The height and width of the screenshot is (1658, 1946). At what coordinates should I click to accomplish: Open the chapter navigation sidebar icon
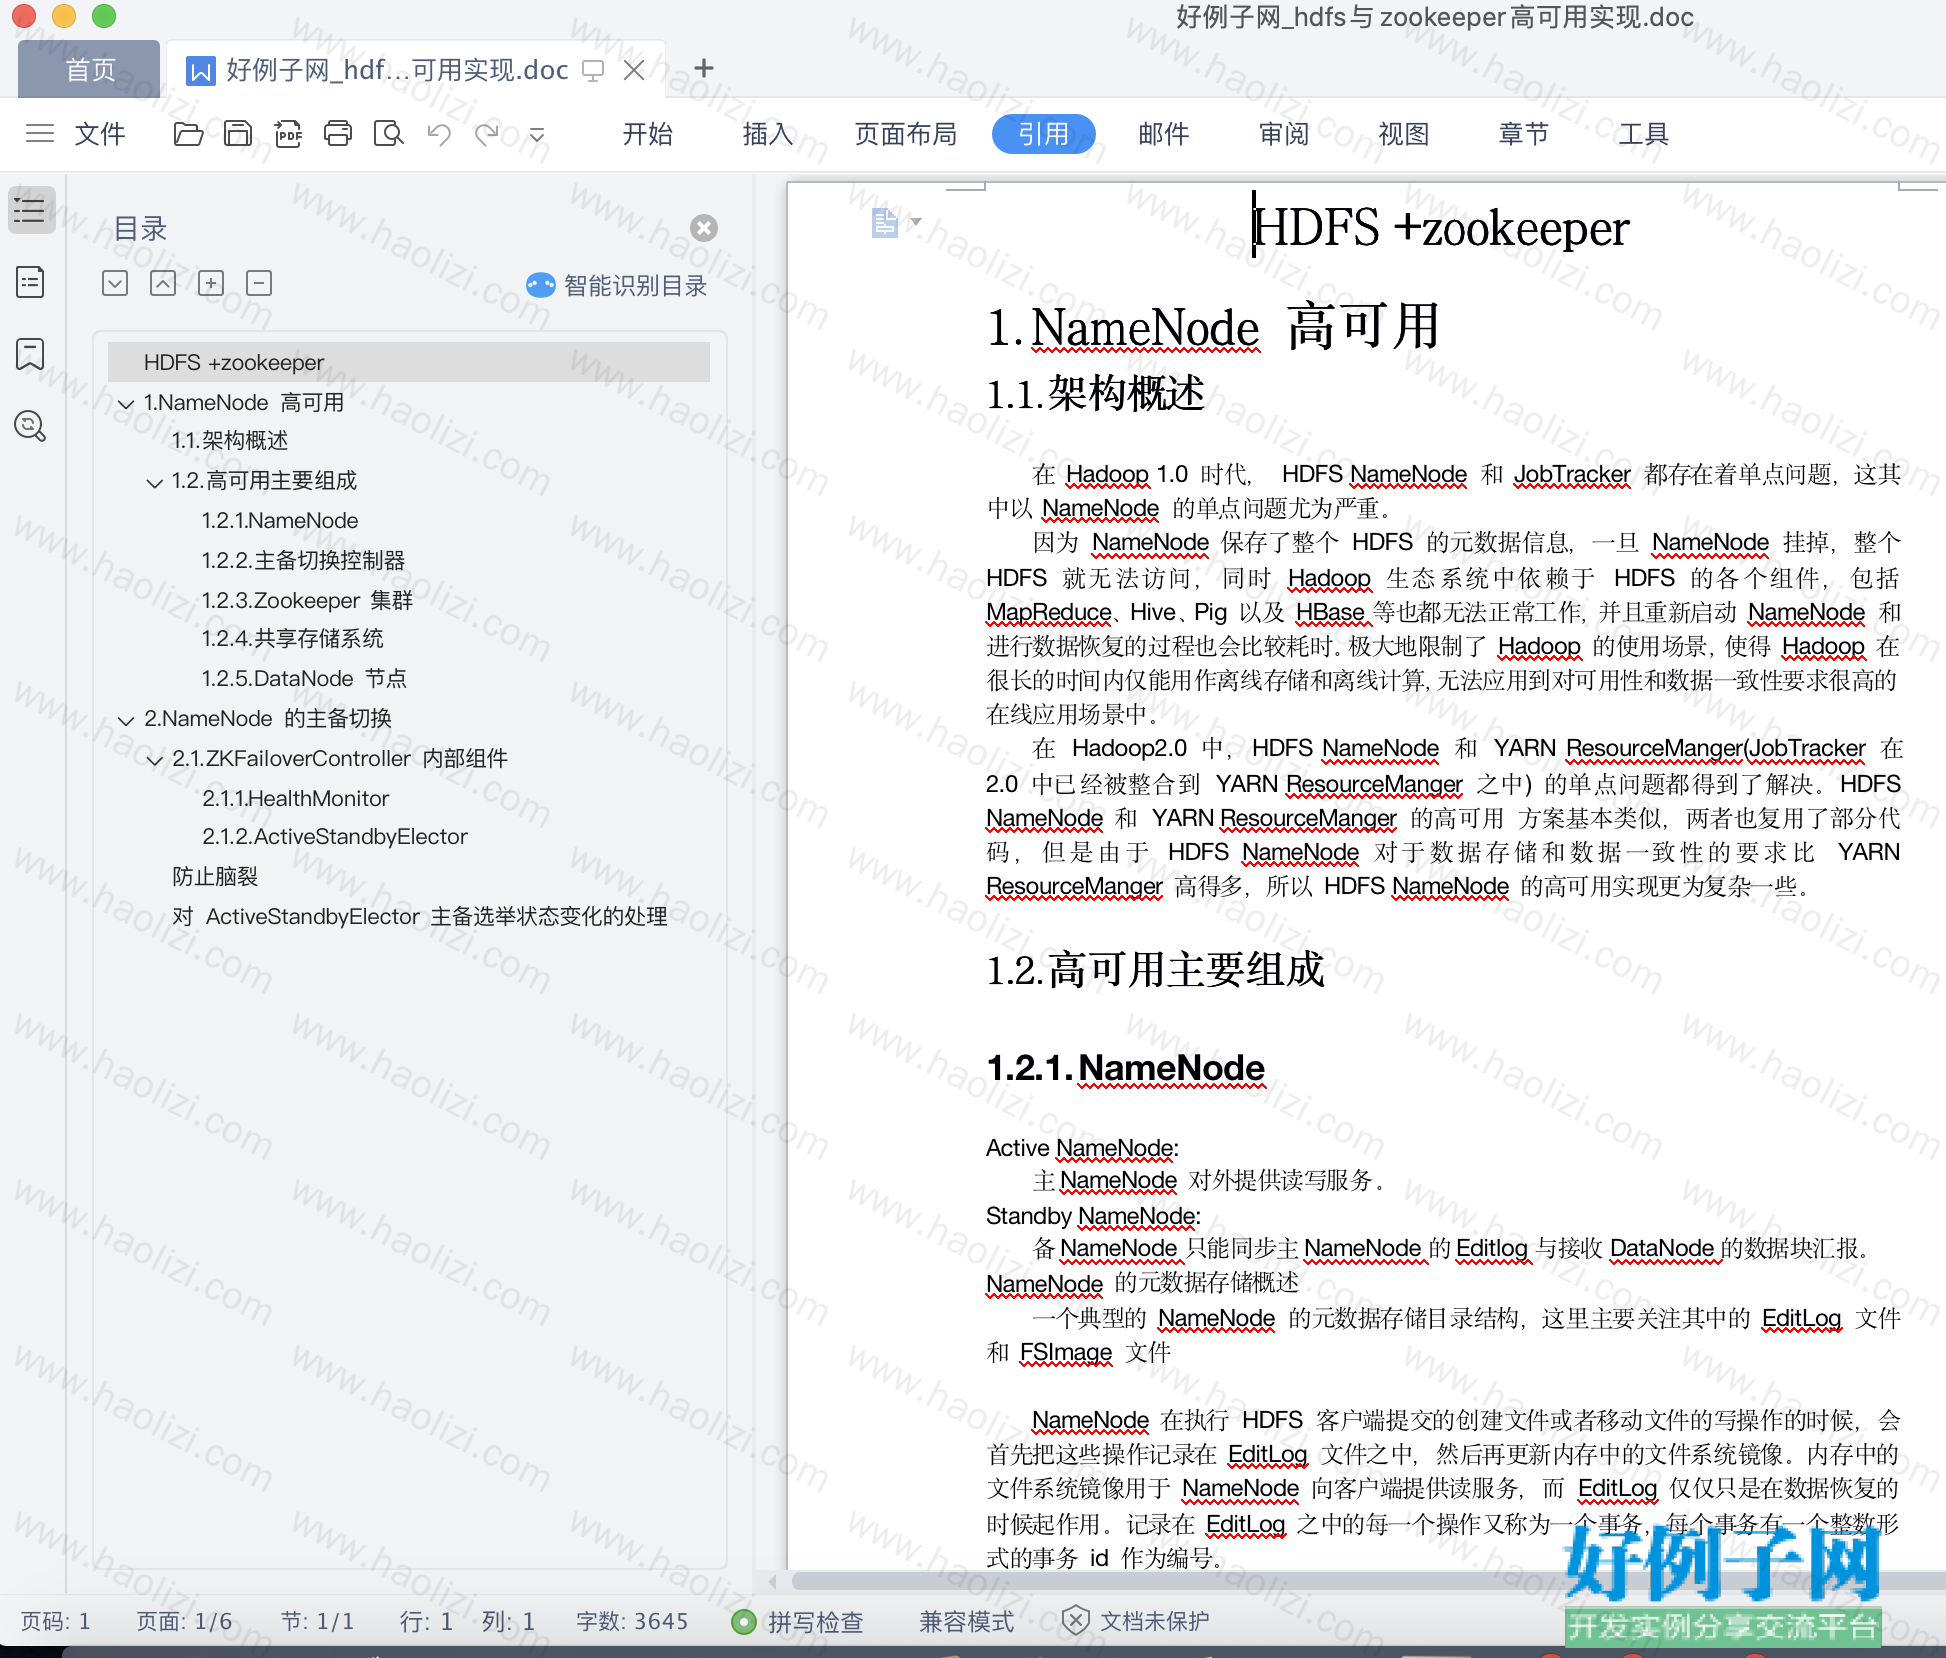tap(31, 282)
